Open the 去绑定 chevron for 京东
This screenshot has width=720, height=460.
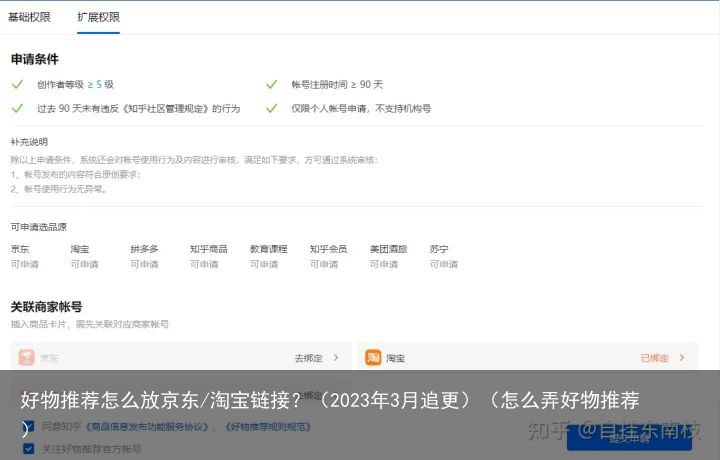point(336,357)
